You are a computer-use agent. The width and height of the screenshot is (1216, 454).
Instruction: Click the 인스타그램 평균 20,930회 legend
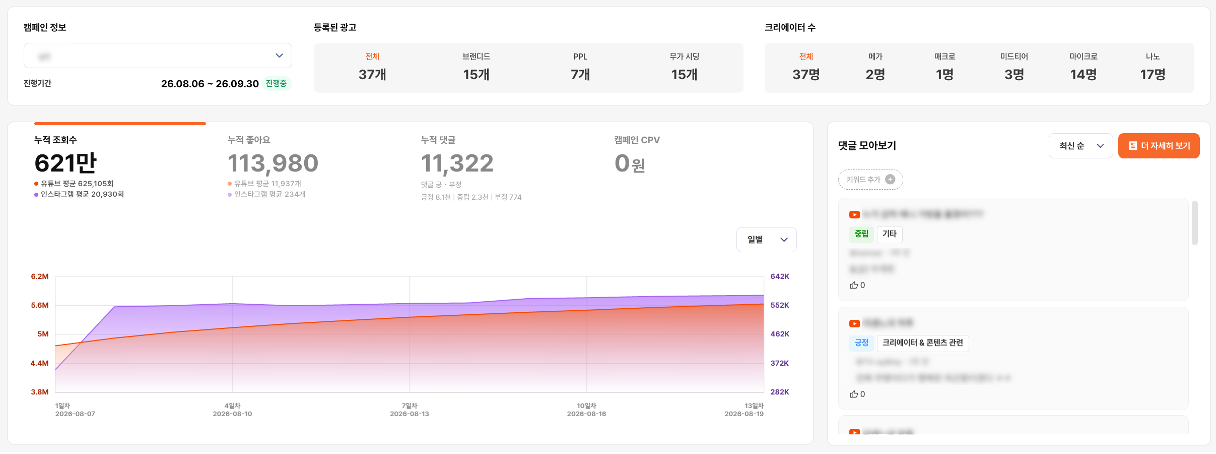[80, 194]
